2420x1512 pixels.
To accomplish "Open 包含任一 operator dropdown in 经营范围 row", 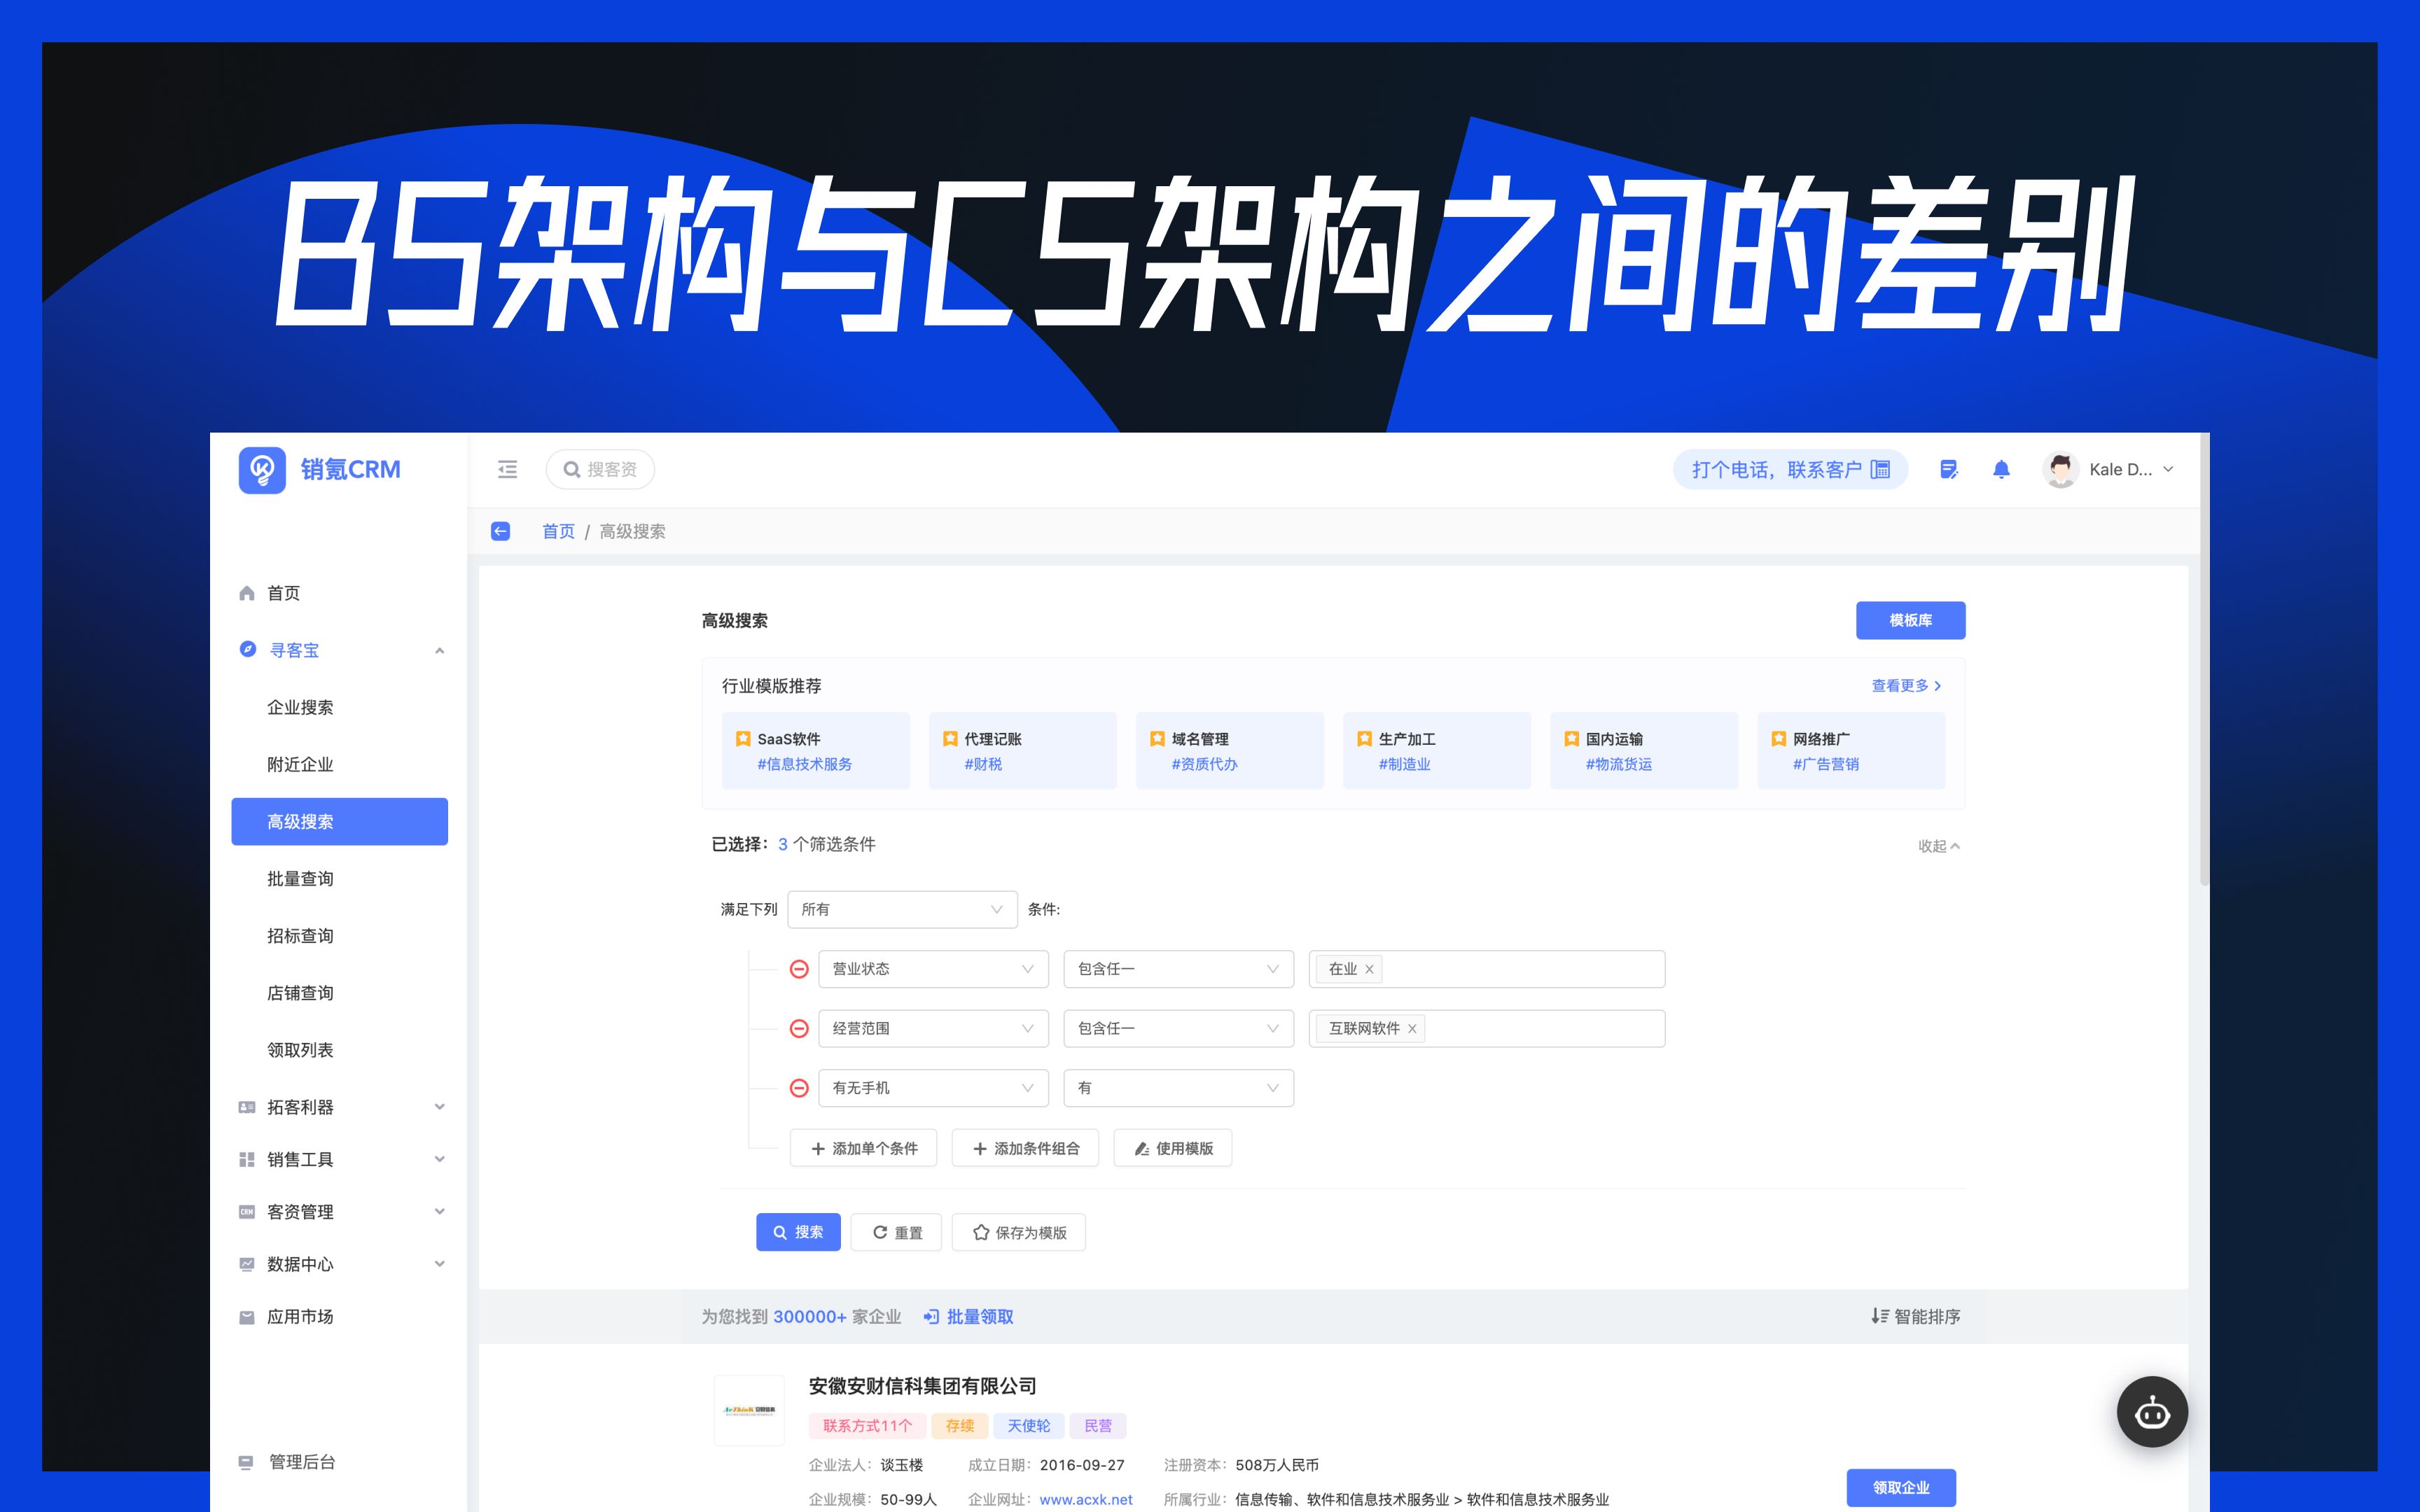I will pyautogui.click(x=1178, y=1028).
